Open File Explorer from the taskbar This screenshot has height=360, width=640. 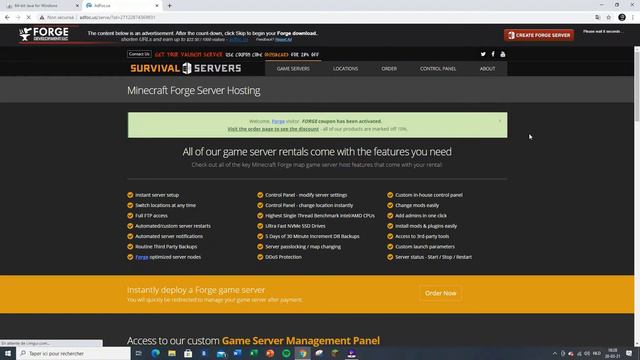[172, 353]
